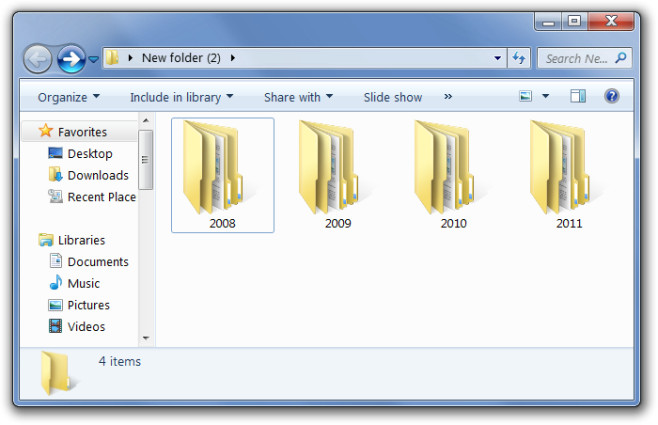
Task: Expand the arrow after New folder (2)
Action: [x=233, y=58]
